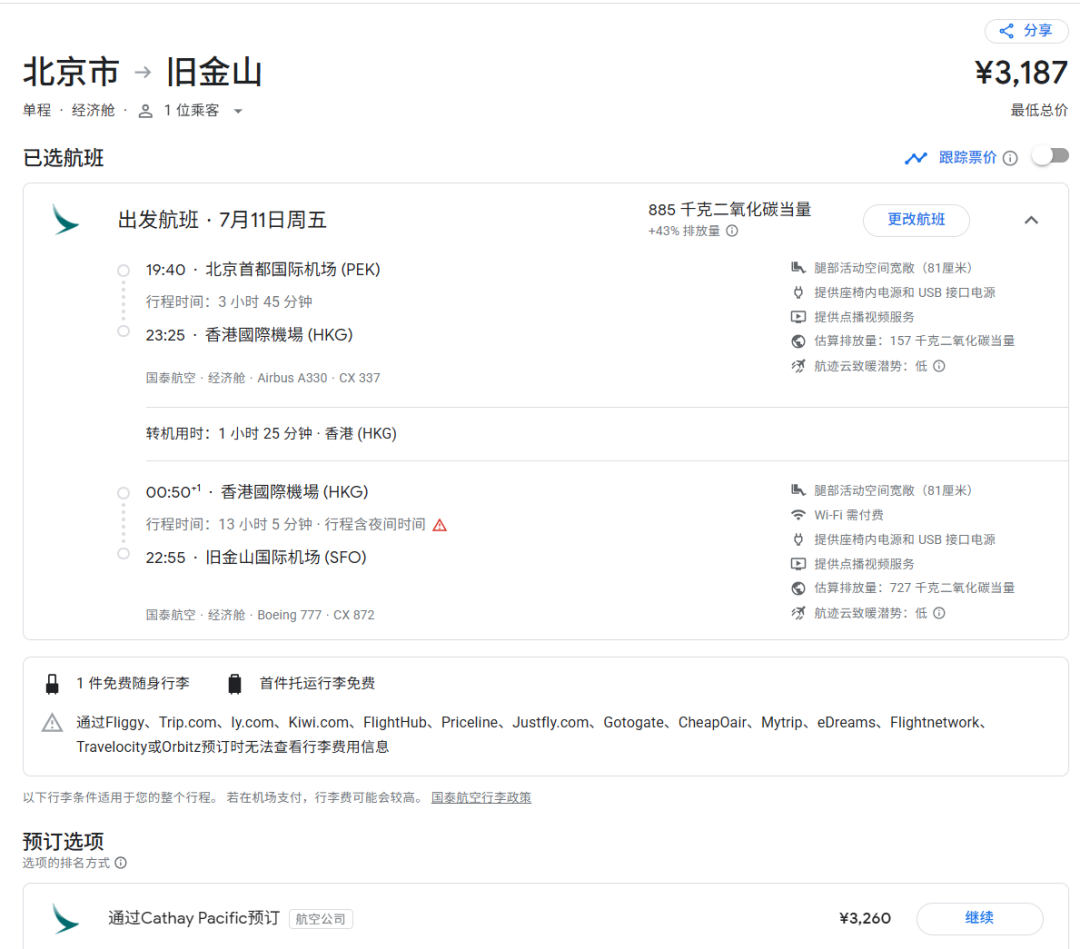Viewport: 1080px width, 949px height.
Task: Click the emissions info icon beside +43%
Action: (732, 231)
